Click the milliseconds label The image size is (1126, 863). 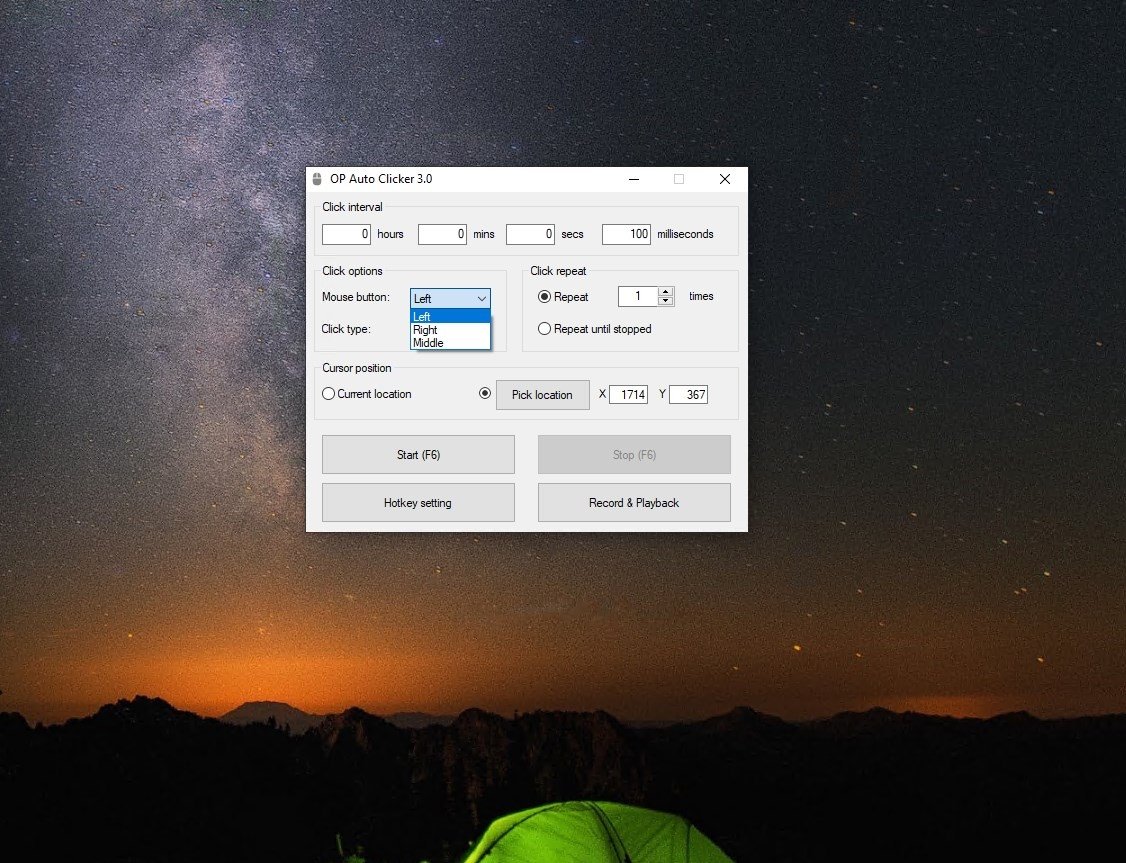(685, 234)
